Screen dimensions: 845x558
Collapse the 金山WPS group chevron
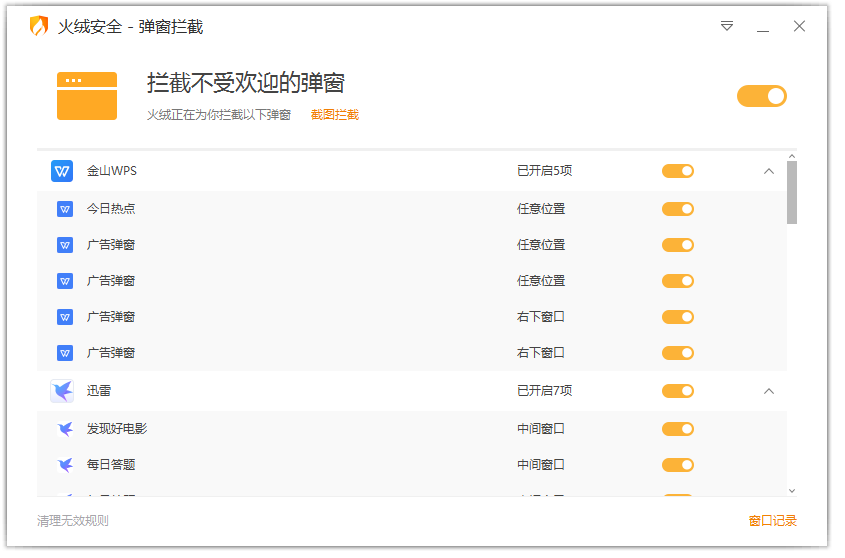[x=769, y=172]
